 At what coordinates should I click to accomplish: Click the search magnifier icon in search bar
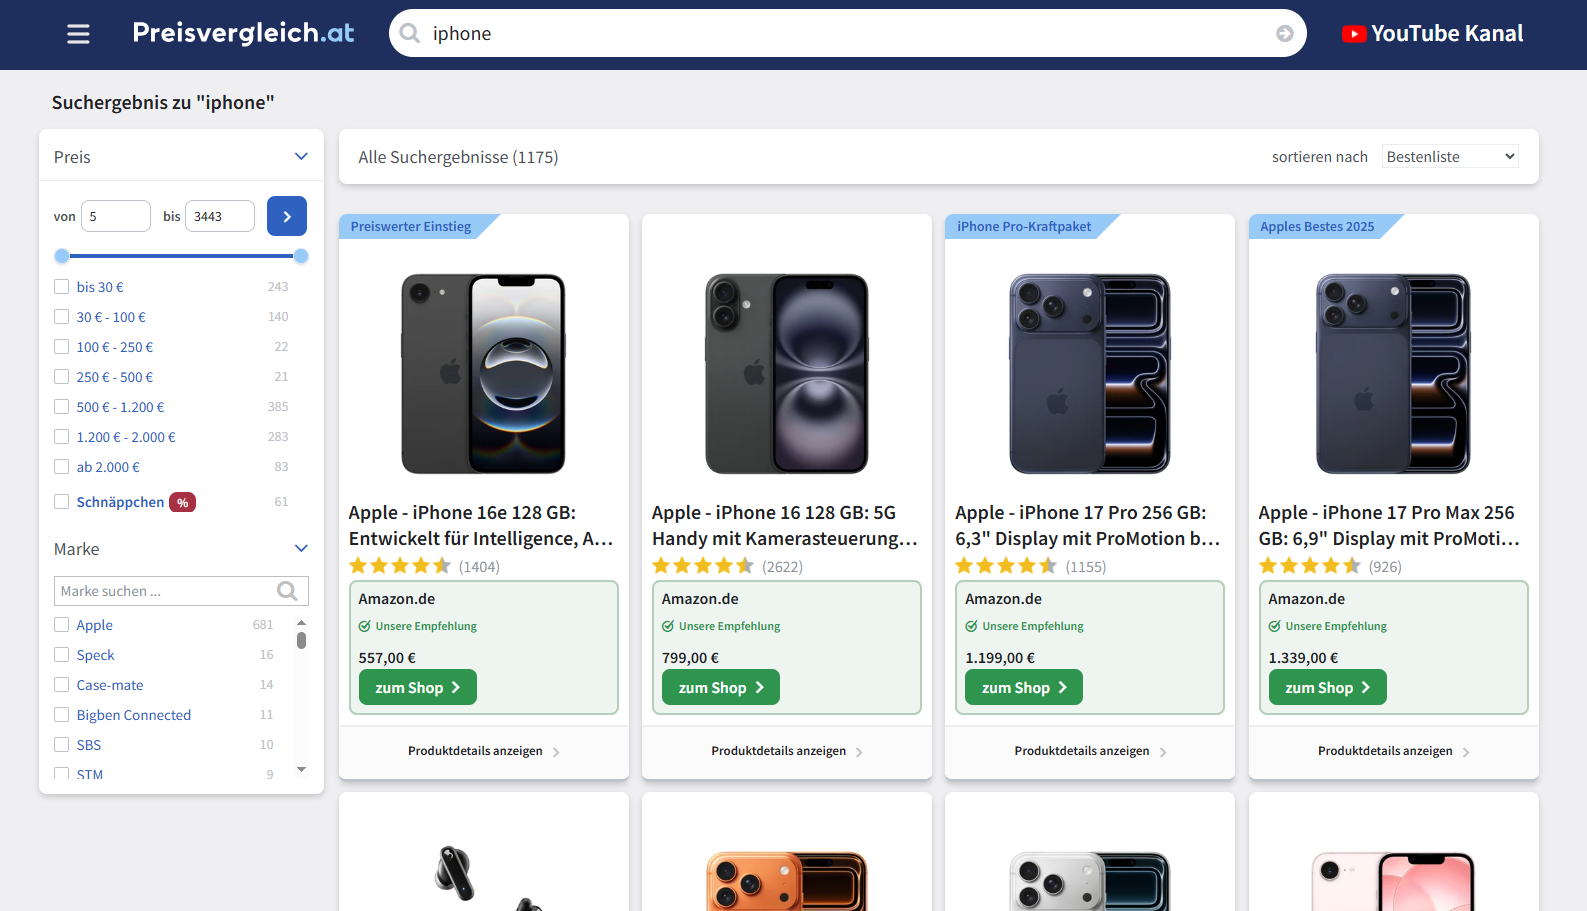coord(410,33)
